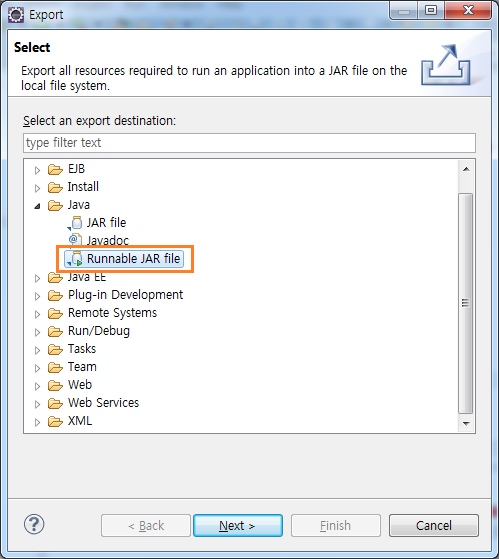Click the EJB folder icon
499x559 pixels.
(x=55, y=169)
